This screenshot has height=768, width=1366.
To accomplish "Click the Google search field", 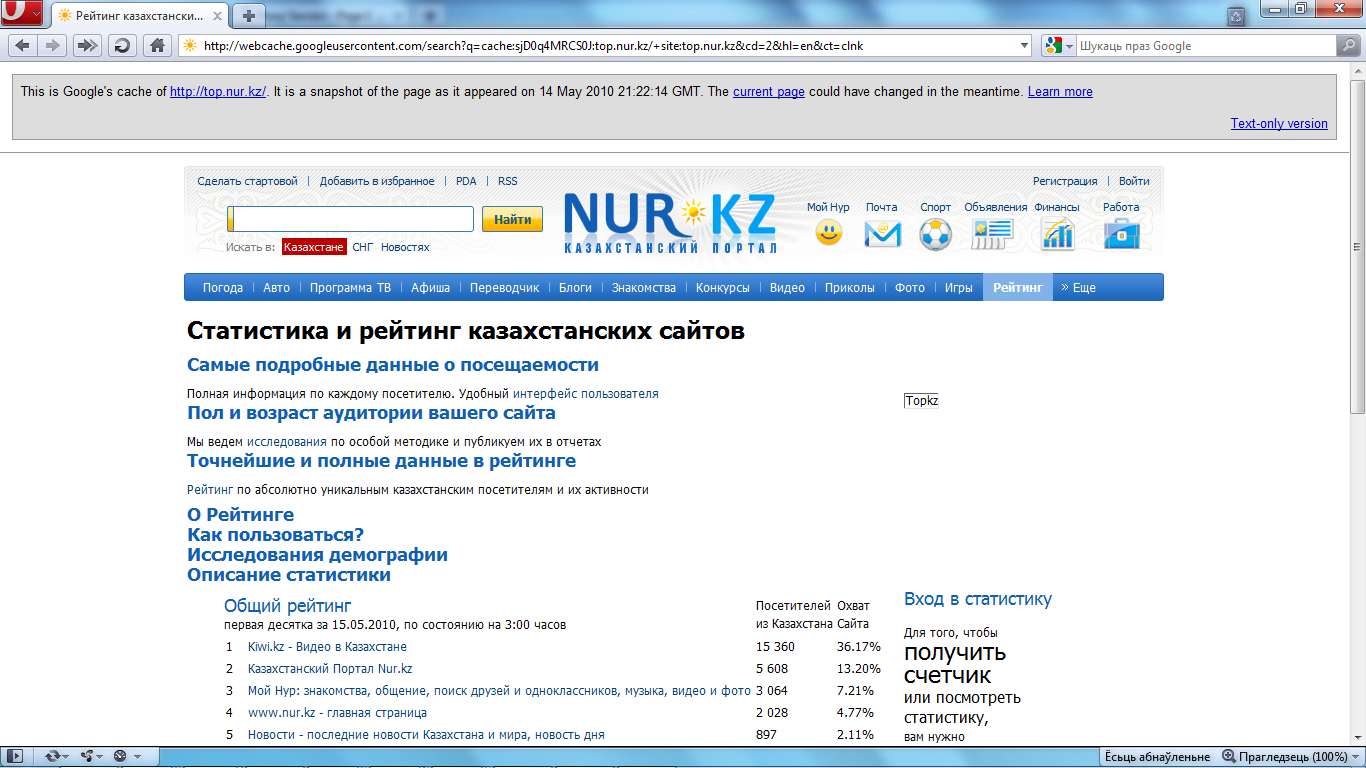I will click(x=1205, y=46).
